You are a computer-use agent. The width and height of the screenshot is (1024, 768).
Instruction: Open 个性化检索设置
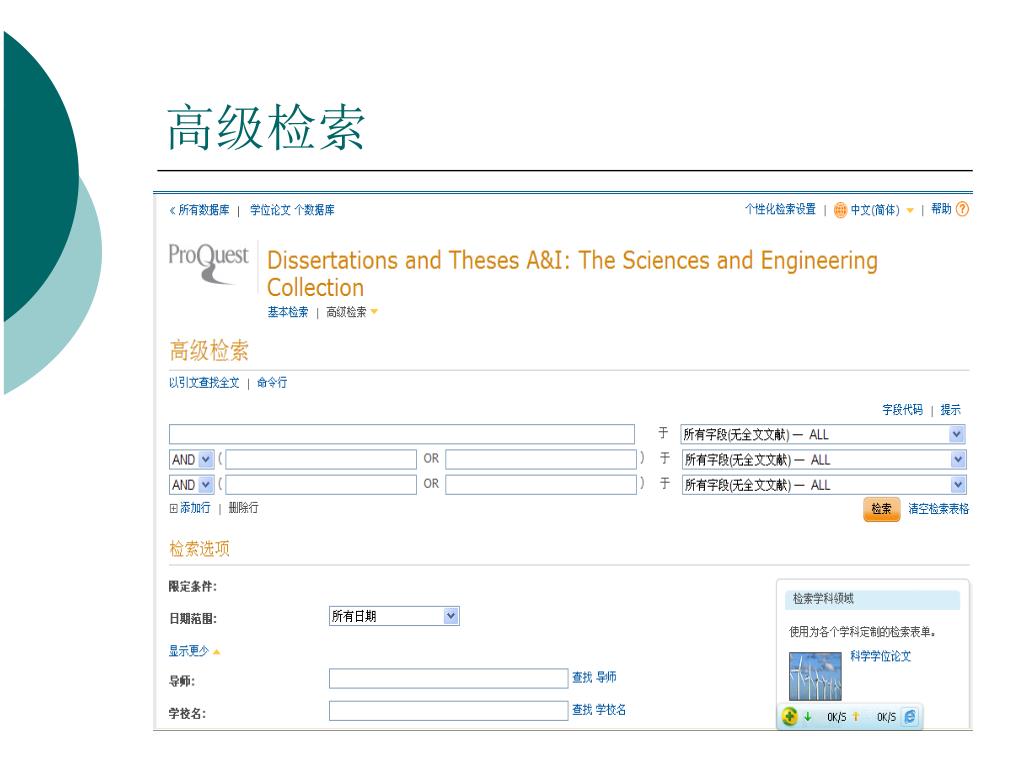(780, 209)
